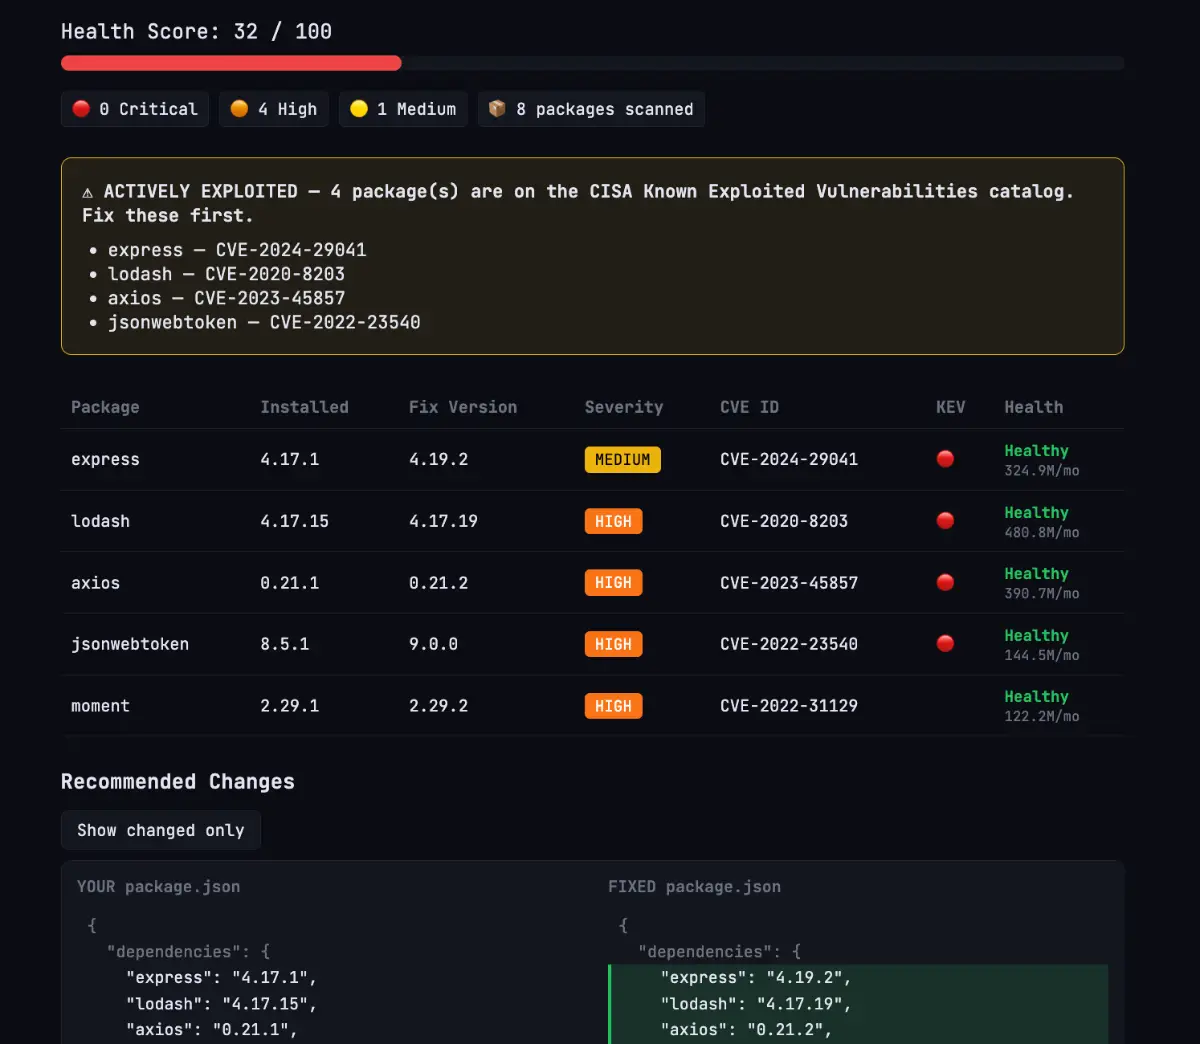The image size is (1200, 1044).
Task: Click the fixed "express": "4.19.2" diff line
Action: (859, 978)
